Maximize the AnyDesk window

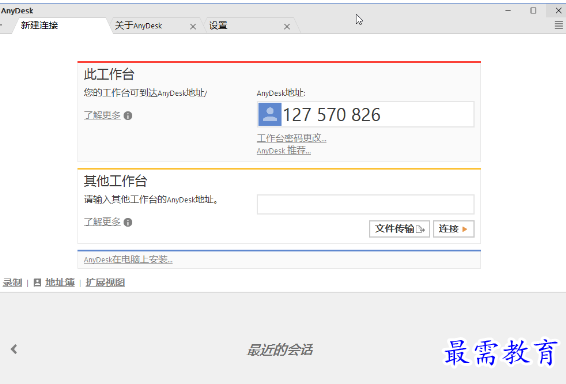tap(533, 10)
